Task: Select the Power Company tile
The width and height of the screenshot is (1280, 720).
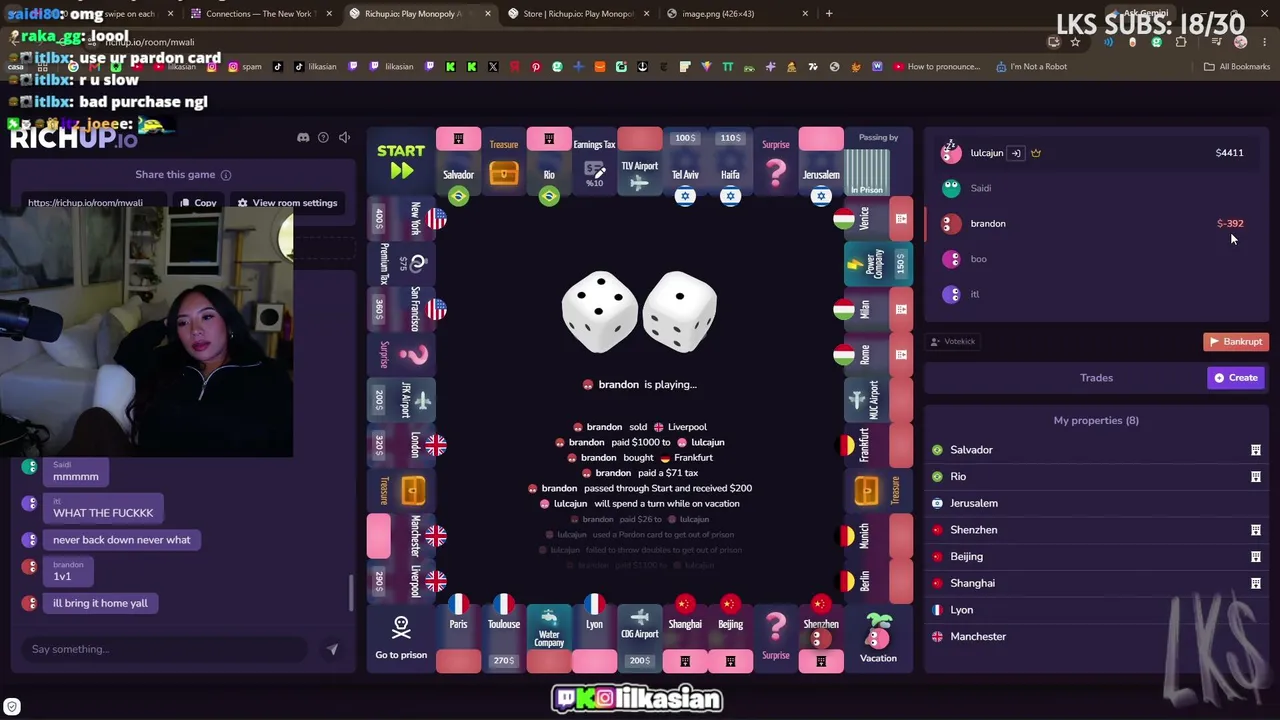Action: (878, 263)
